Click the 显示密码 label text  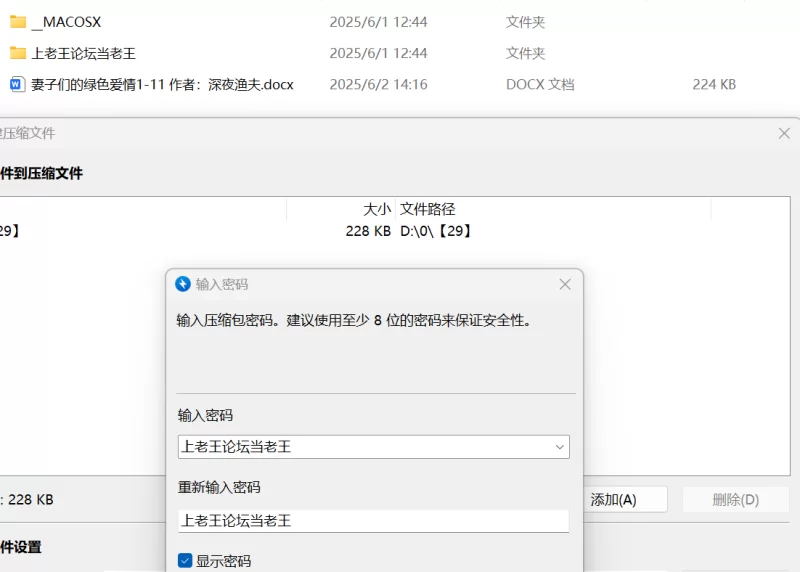pos(223,561)
